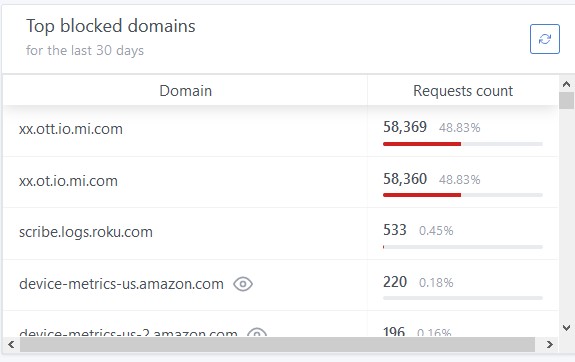Click the Top blocked domains heading
This screenshot has height=362, width=575.
coord(111,26)
